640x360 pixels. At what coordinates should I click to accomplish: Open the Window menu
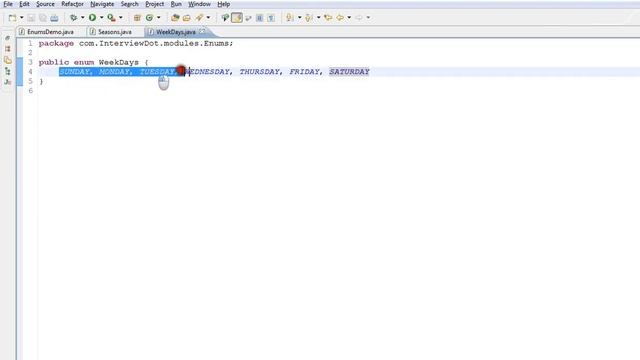click(199, 4)
